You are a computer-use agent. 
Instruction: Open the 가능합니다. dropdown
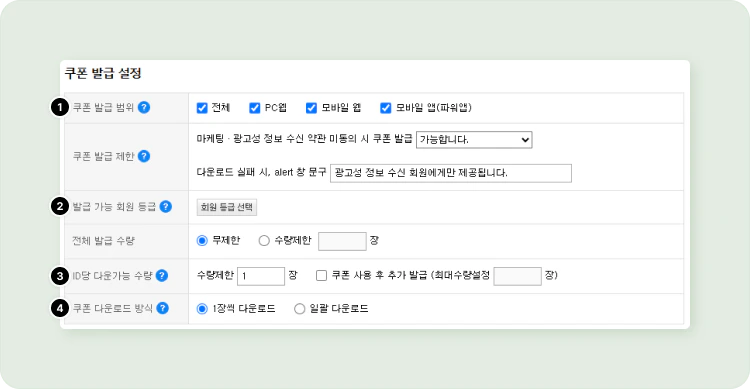coord(474,140)
